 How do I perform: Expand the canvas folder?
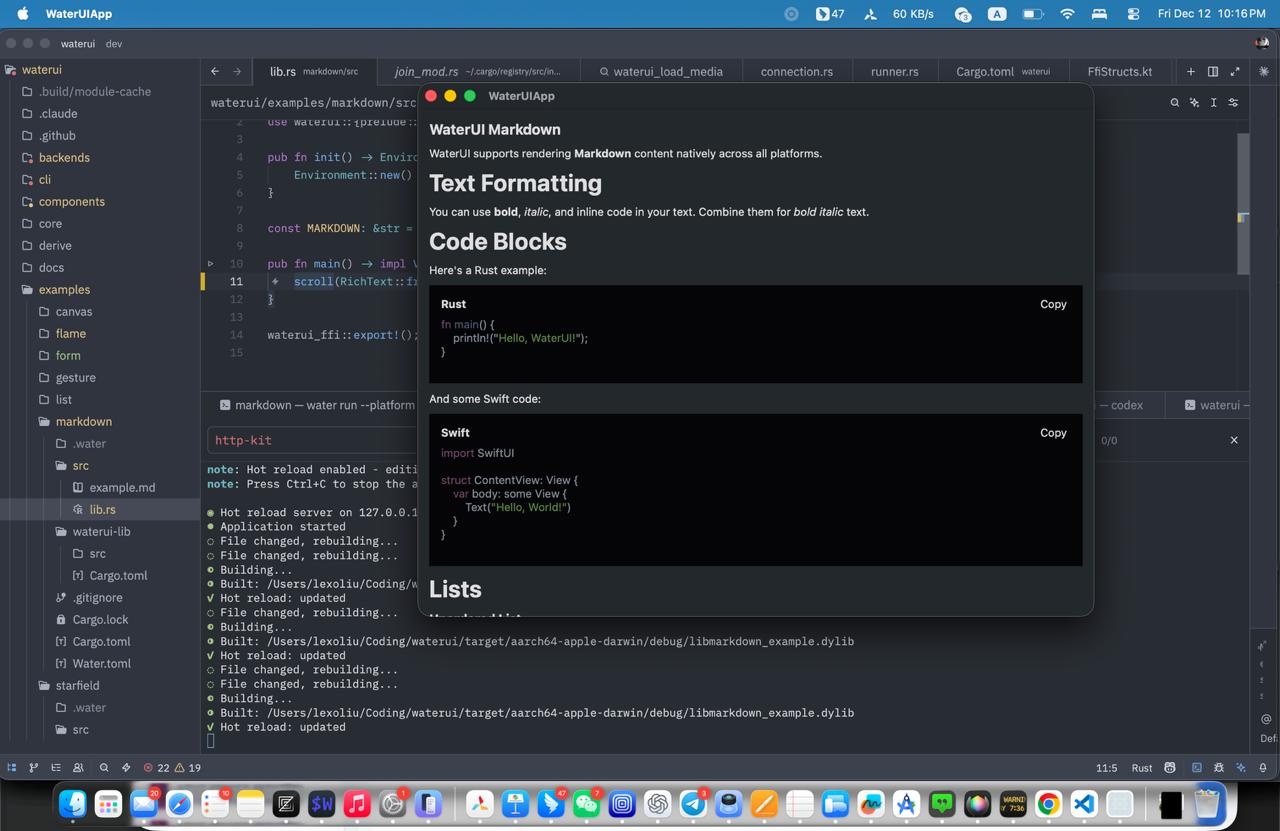point(100,312)
